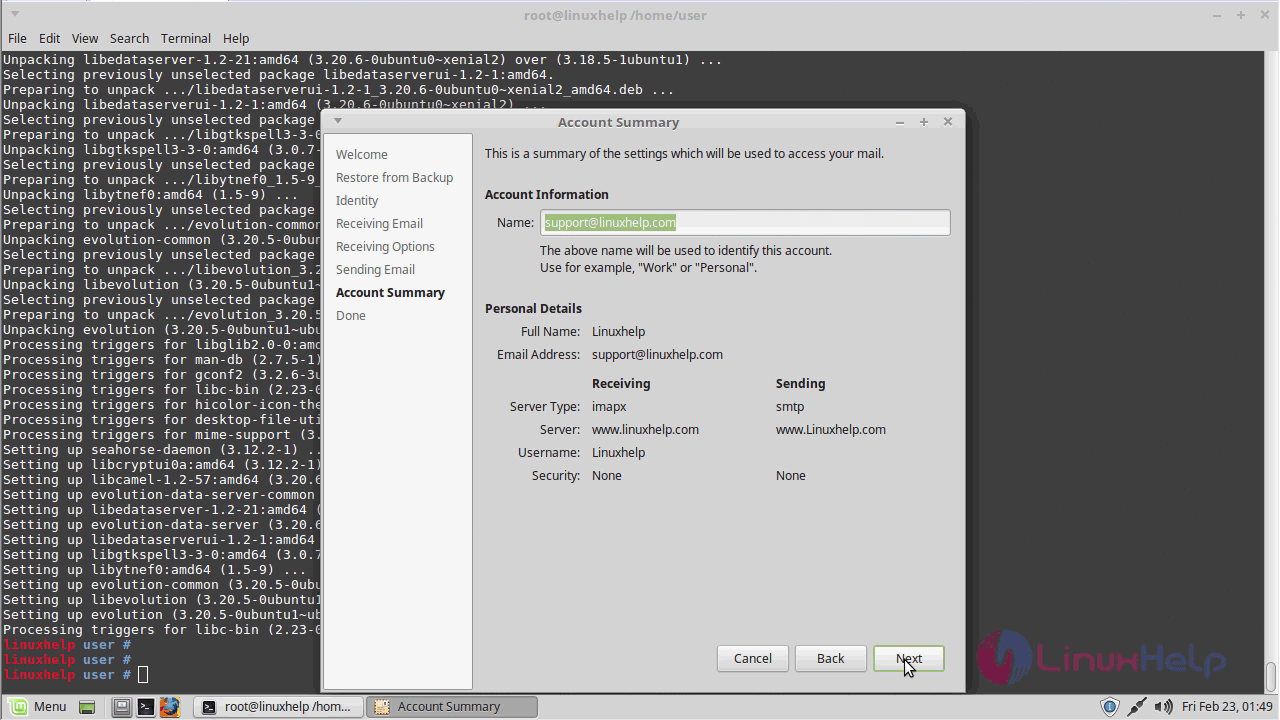Click Username value Linuxhelp

[x=618, y=452]
